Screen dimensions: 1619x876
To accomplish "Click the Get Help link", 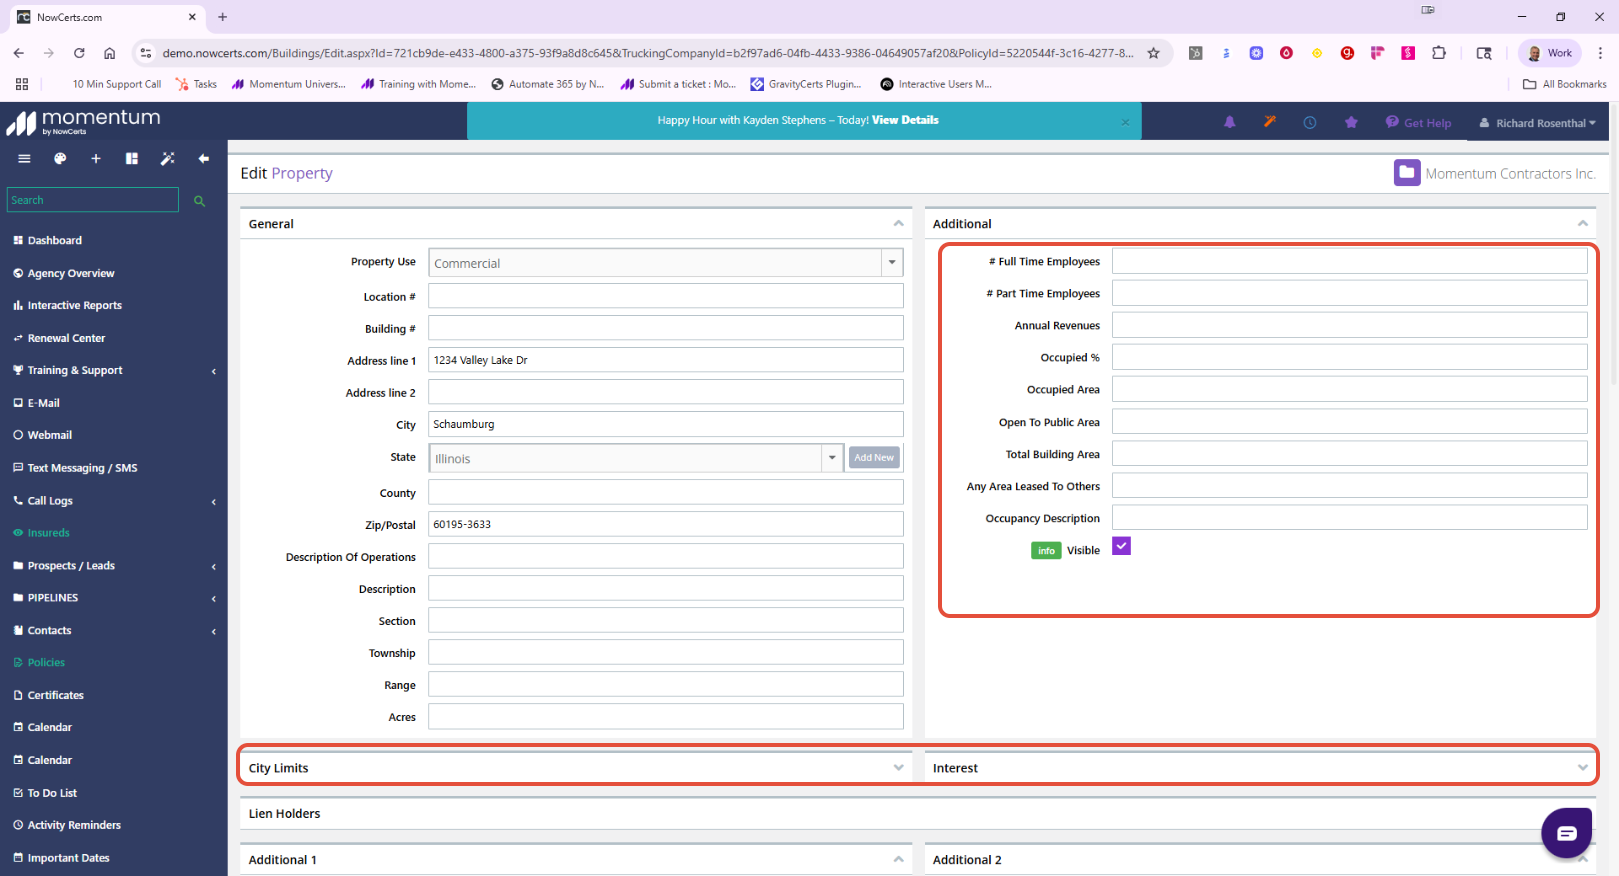I will point(1419,123).
